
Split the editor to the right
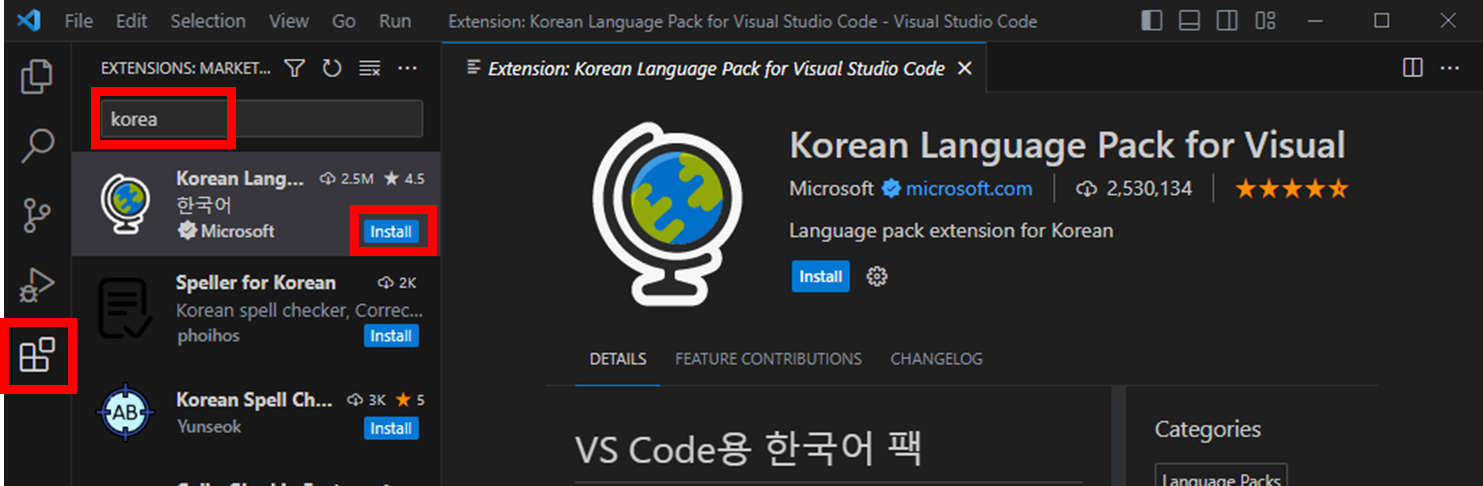(x=1413, y=68)
